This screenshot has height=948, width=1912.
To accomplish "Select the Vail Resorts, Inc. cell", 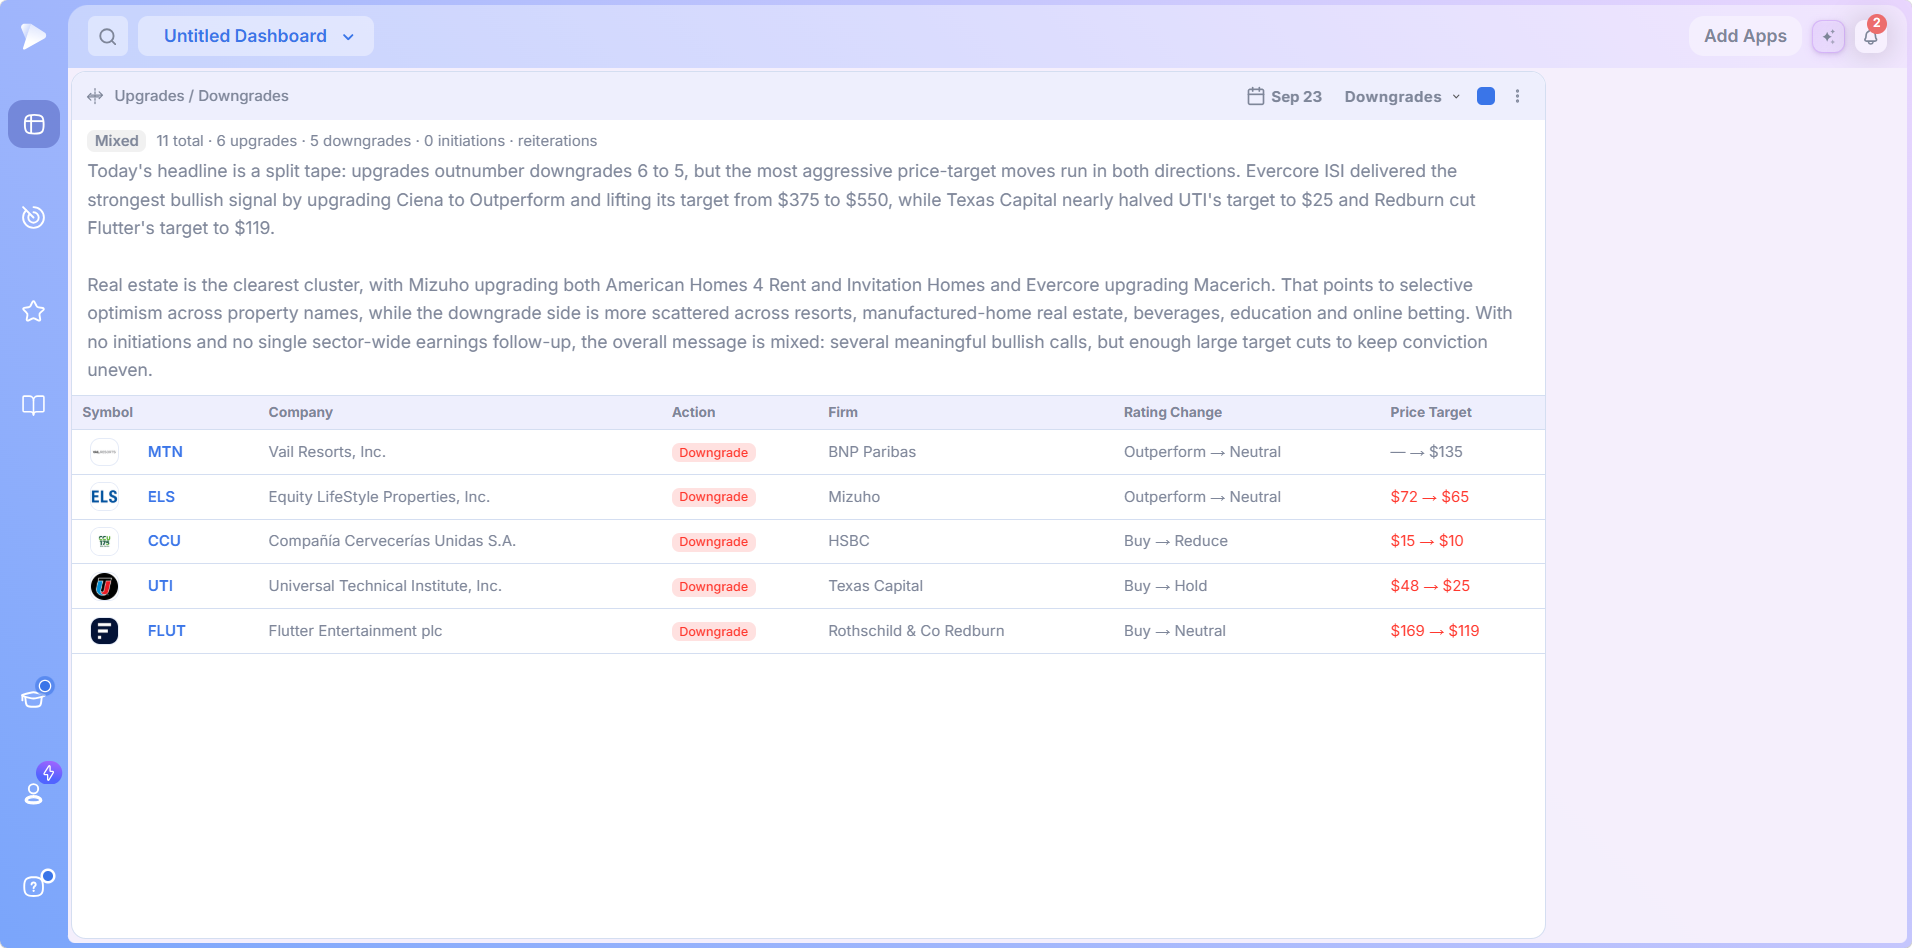I will 327,452.
